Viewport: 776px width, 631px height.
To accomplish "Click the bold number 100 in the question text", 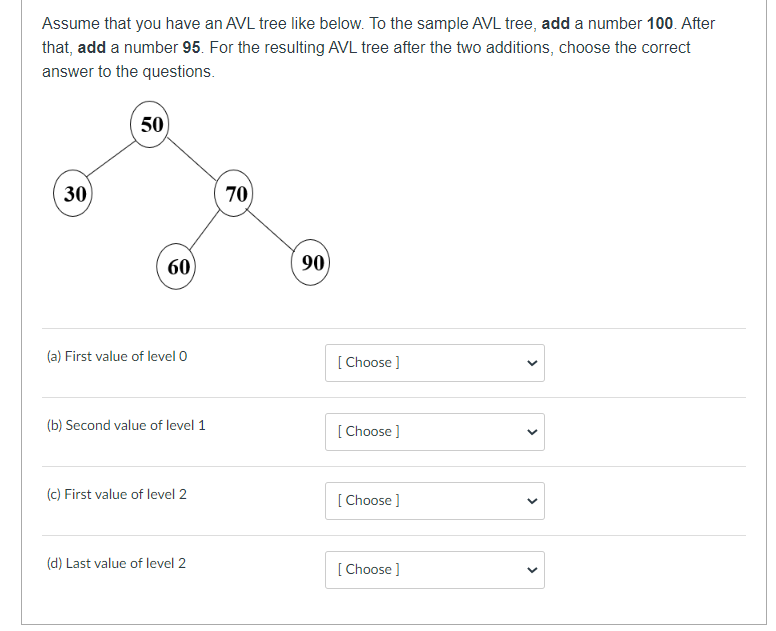I will [x=660, y=23].
